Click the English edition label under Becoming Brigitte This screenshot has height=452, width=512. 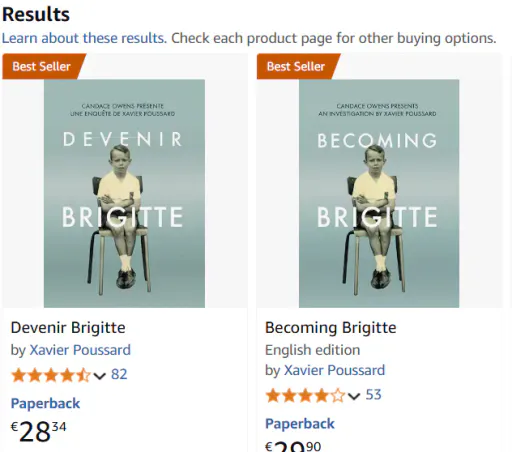[313, 350]
